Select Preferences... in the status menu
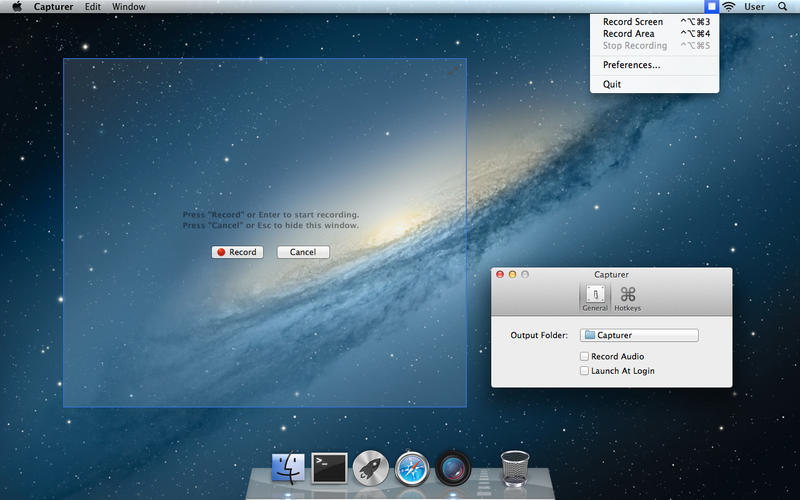Viewport: 800px width, 500px height. click(x=631, y=65)
